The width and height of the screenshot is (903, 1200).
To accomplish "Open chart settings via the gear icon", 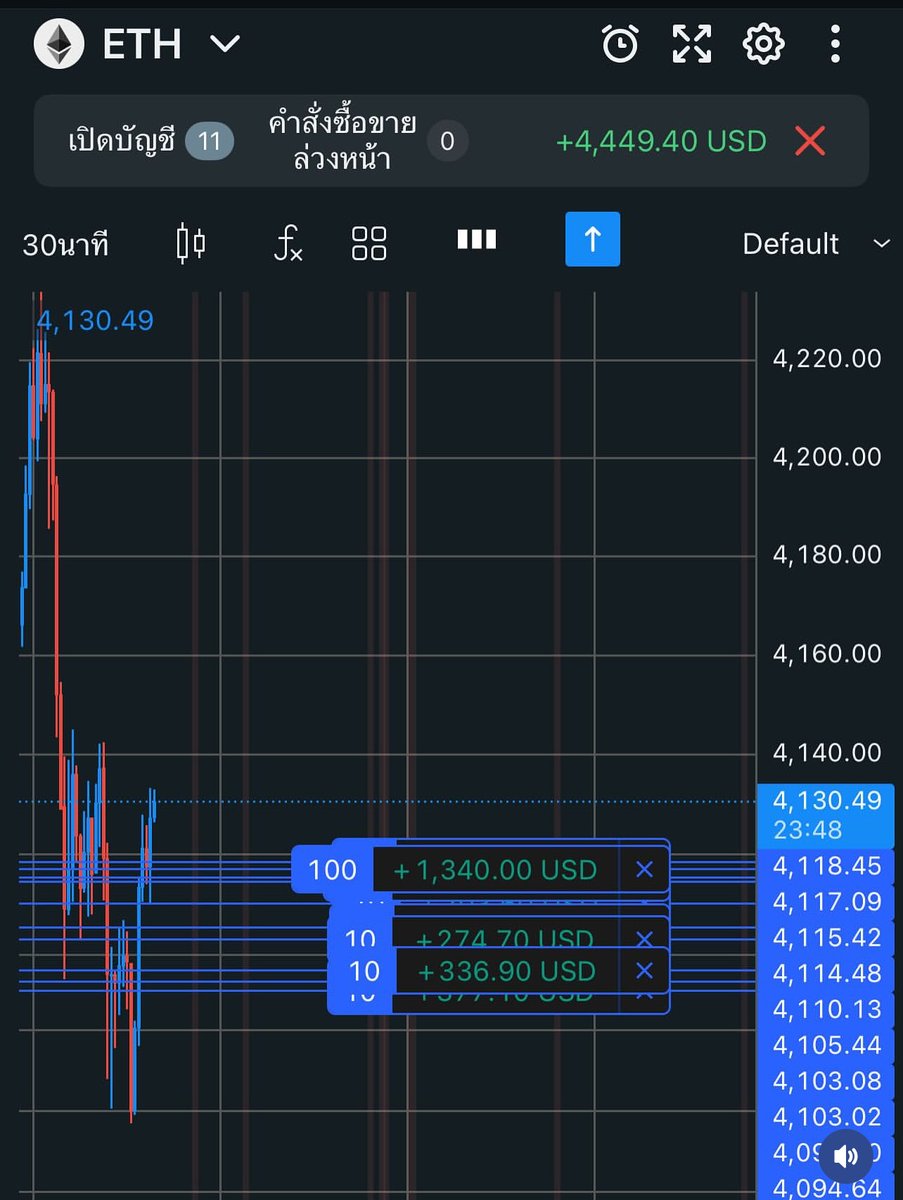I will point(762,43).
